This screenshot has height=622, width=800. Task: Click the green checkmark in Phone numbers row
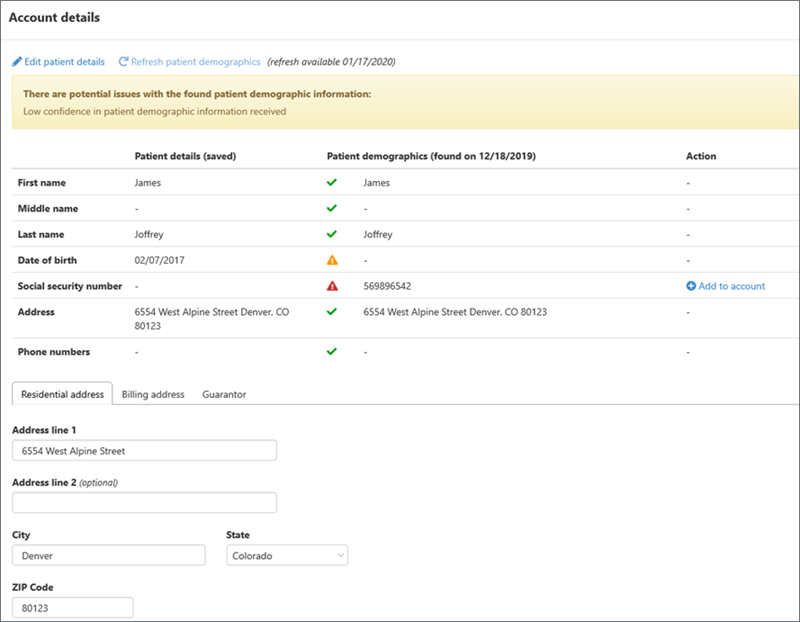click(x=332, y=351)
